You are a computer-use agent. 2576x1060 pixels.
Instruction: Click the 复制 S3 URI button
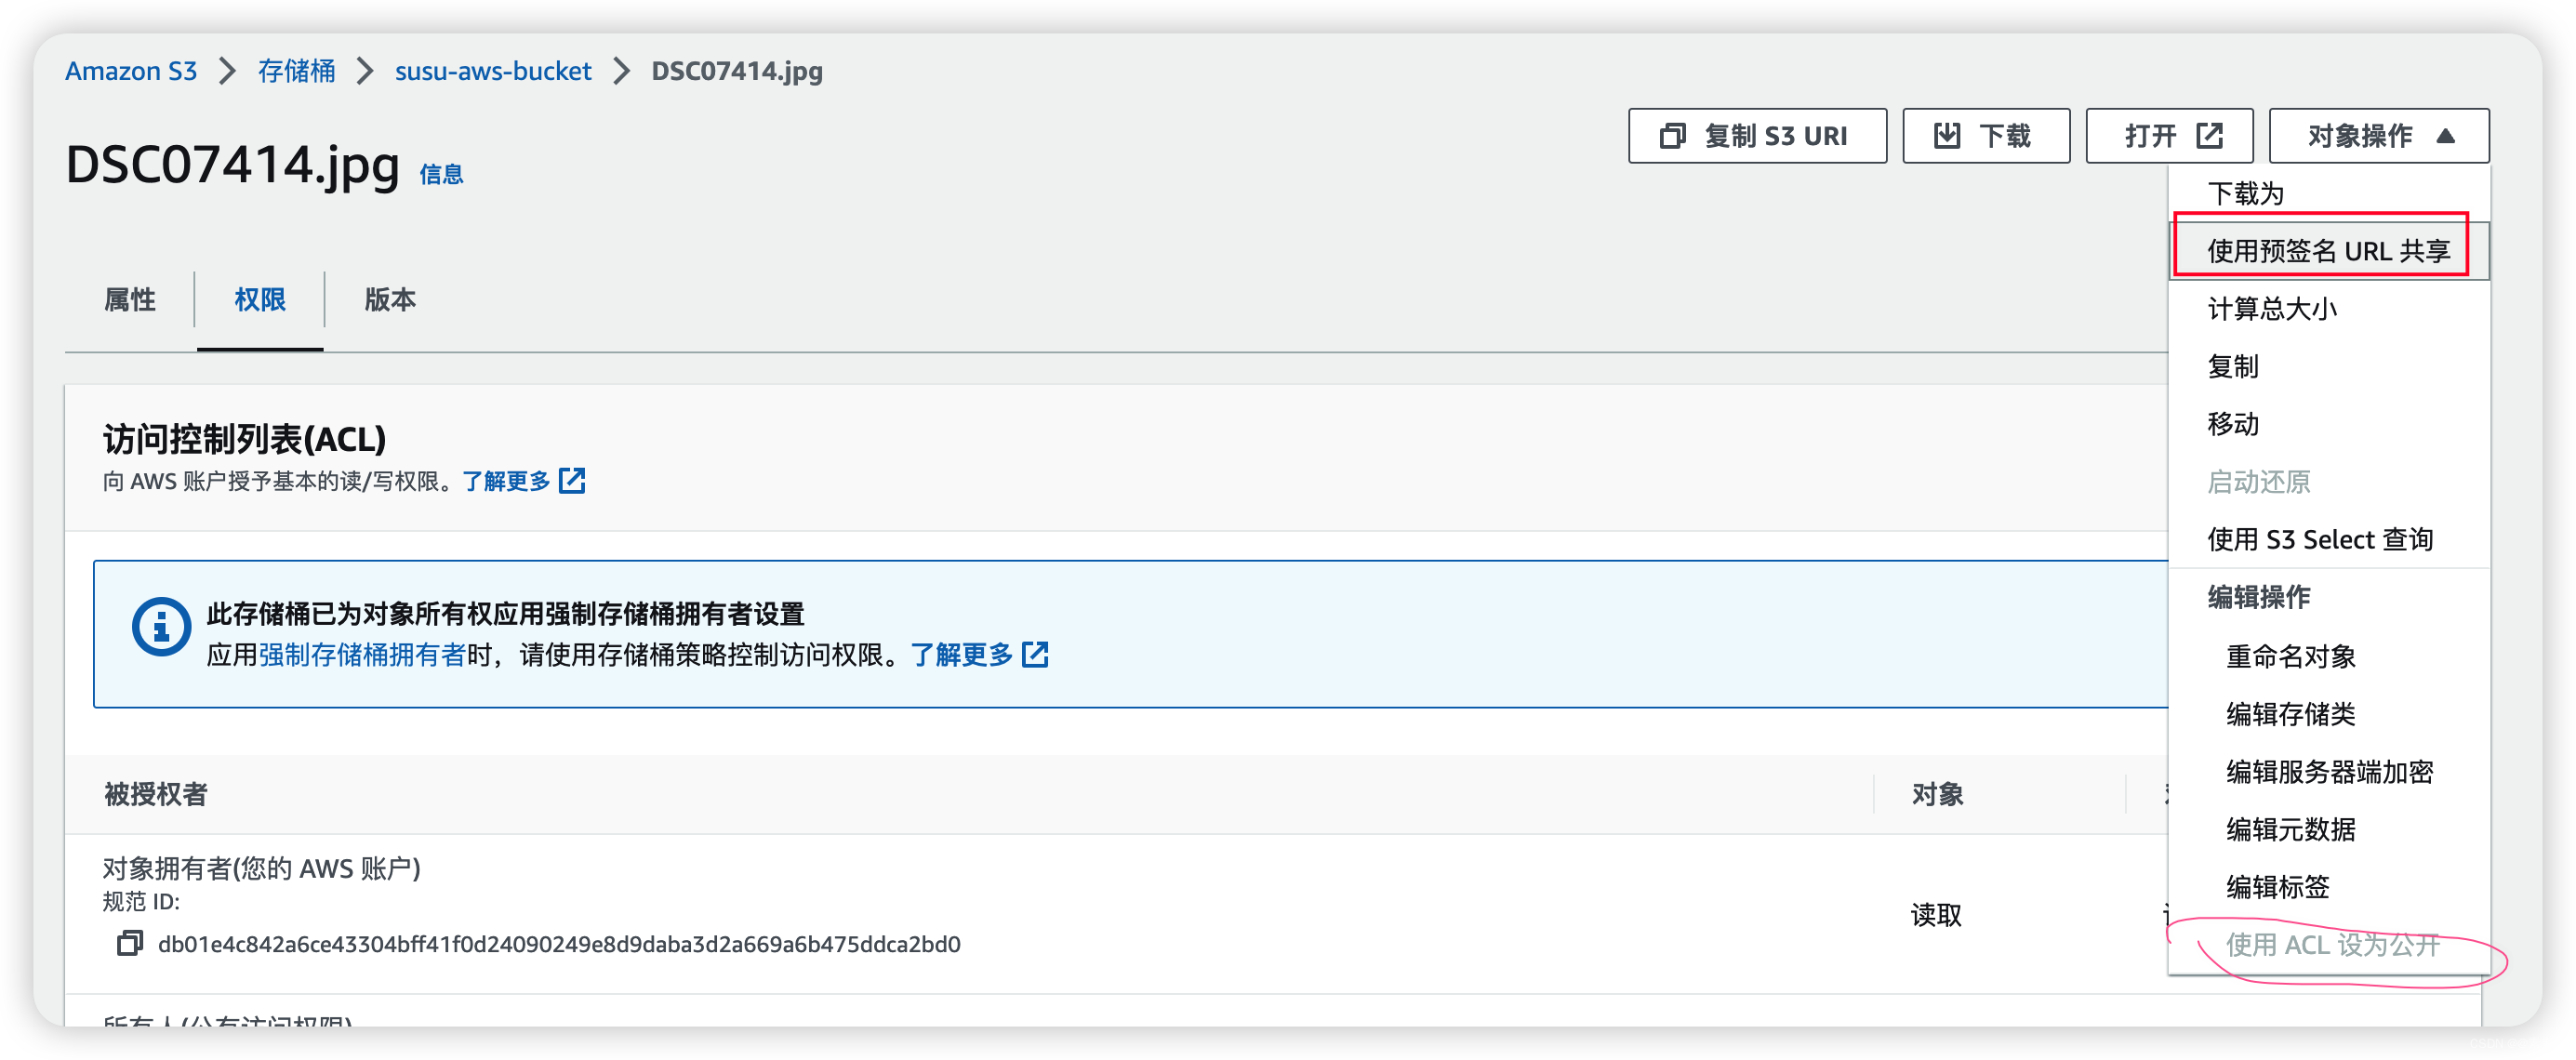[x=1757, y=136]
